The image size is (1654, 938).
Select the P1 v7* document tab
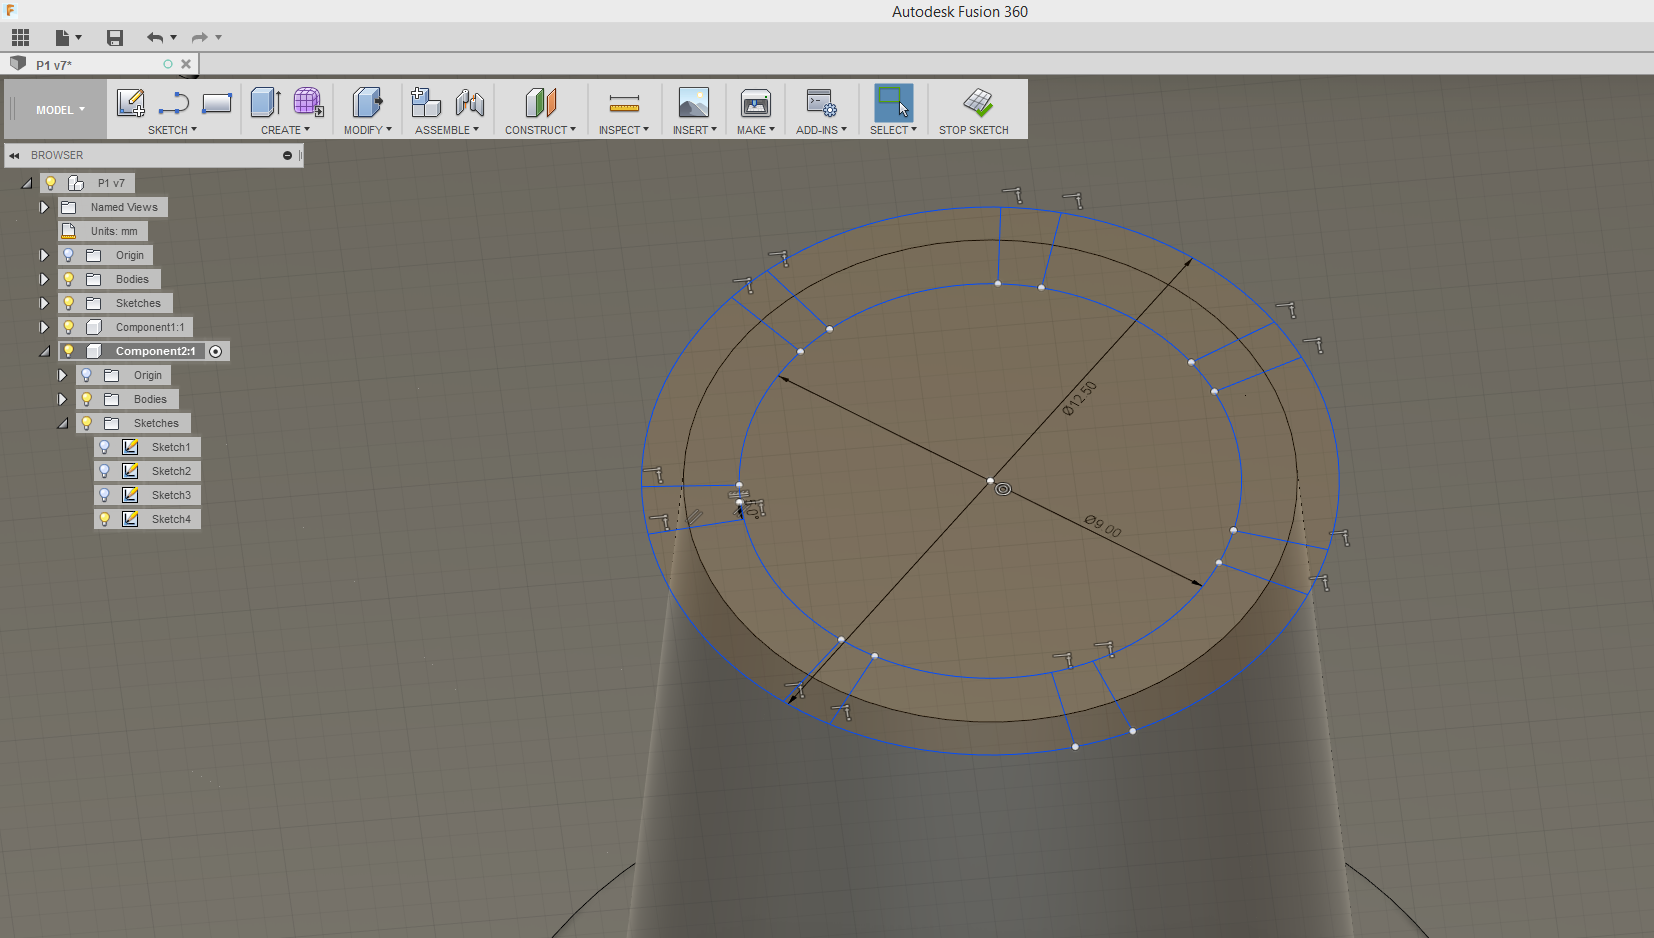coord(54,65)
